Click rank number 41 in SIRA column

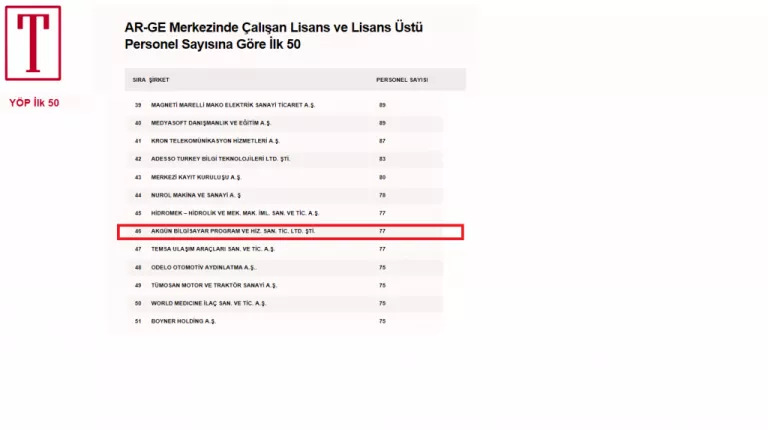point(138,141)
